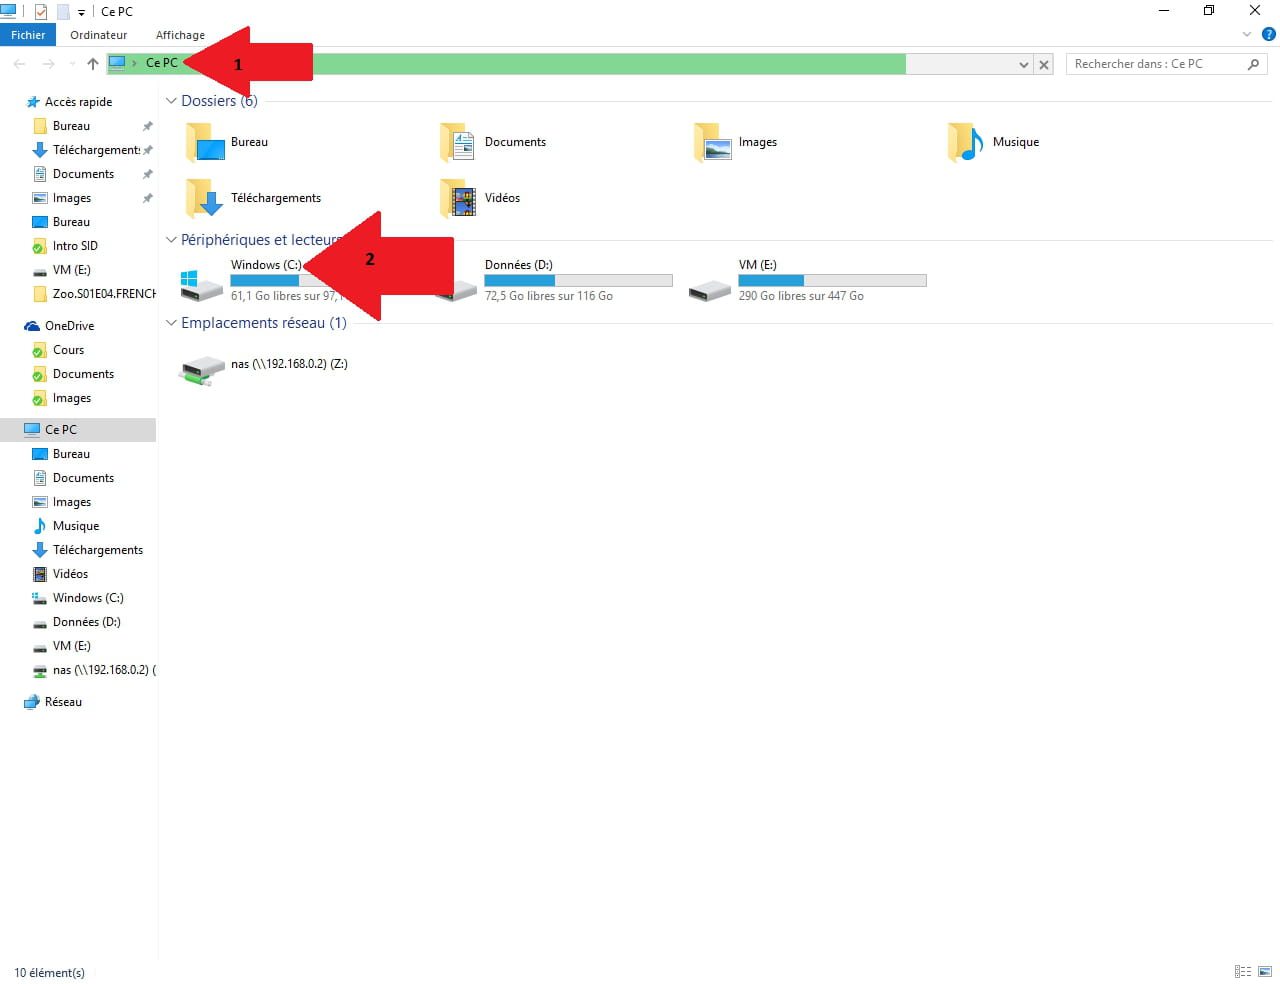The image size is (1280, 984).
Task: Click the up-one-level arrow
Action: [93, 64]
